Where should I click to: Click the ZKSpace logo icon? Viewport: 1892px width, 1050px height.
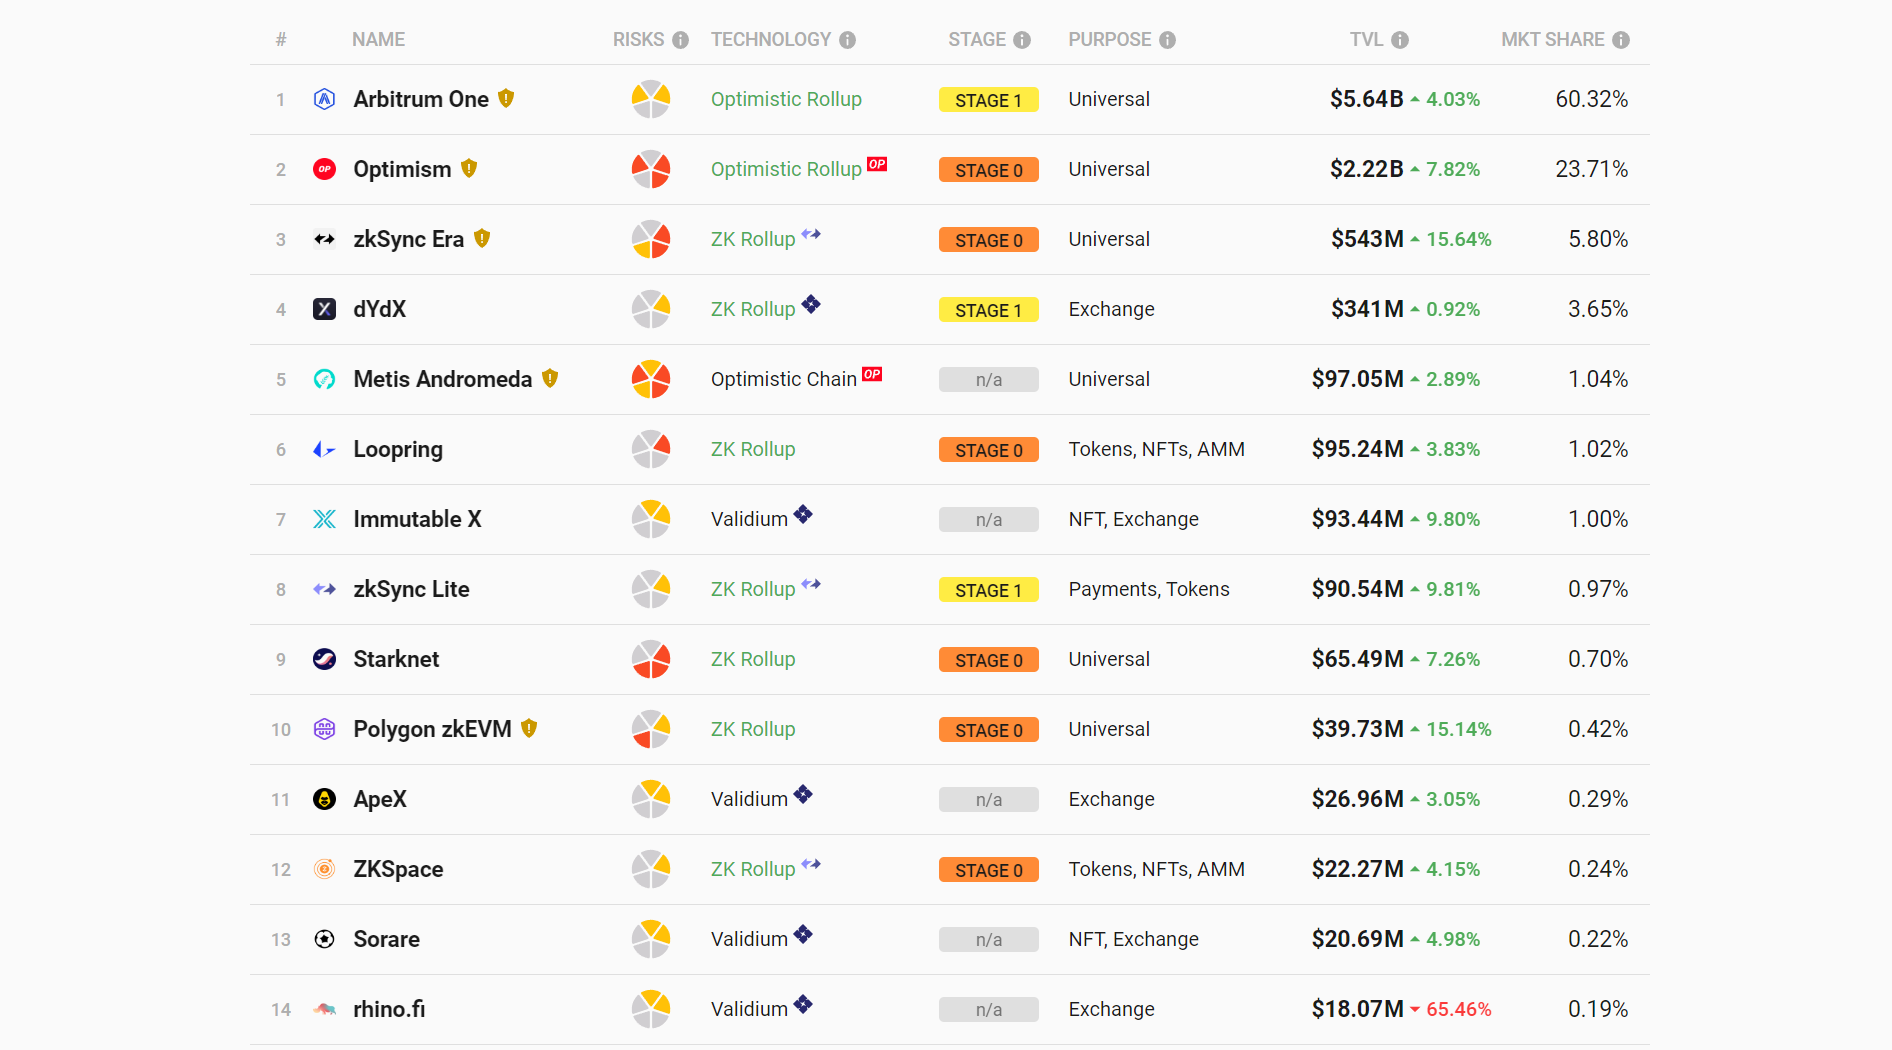(x=324, y=869)
